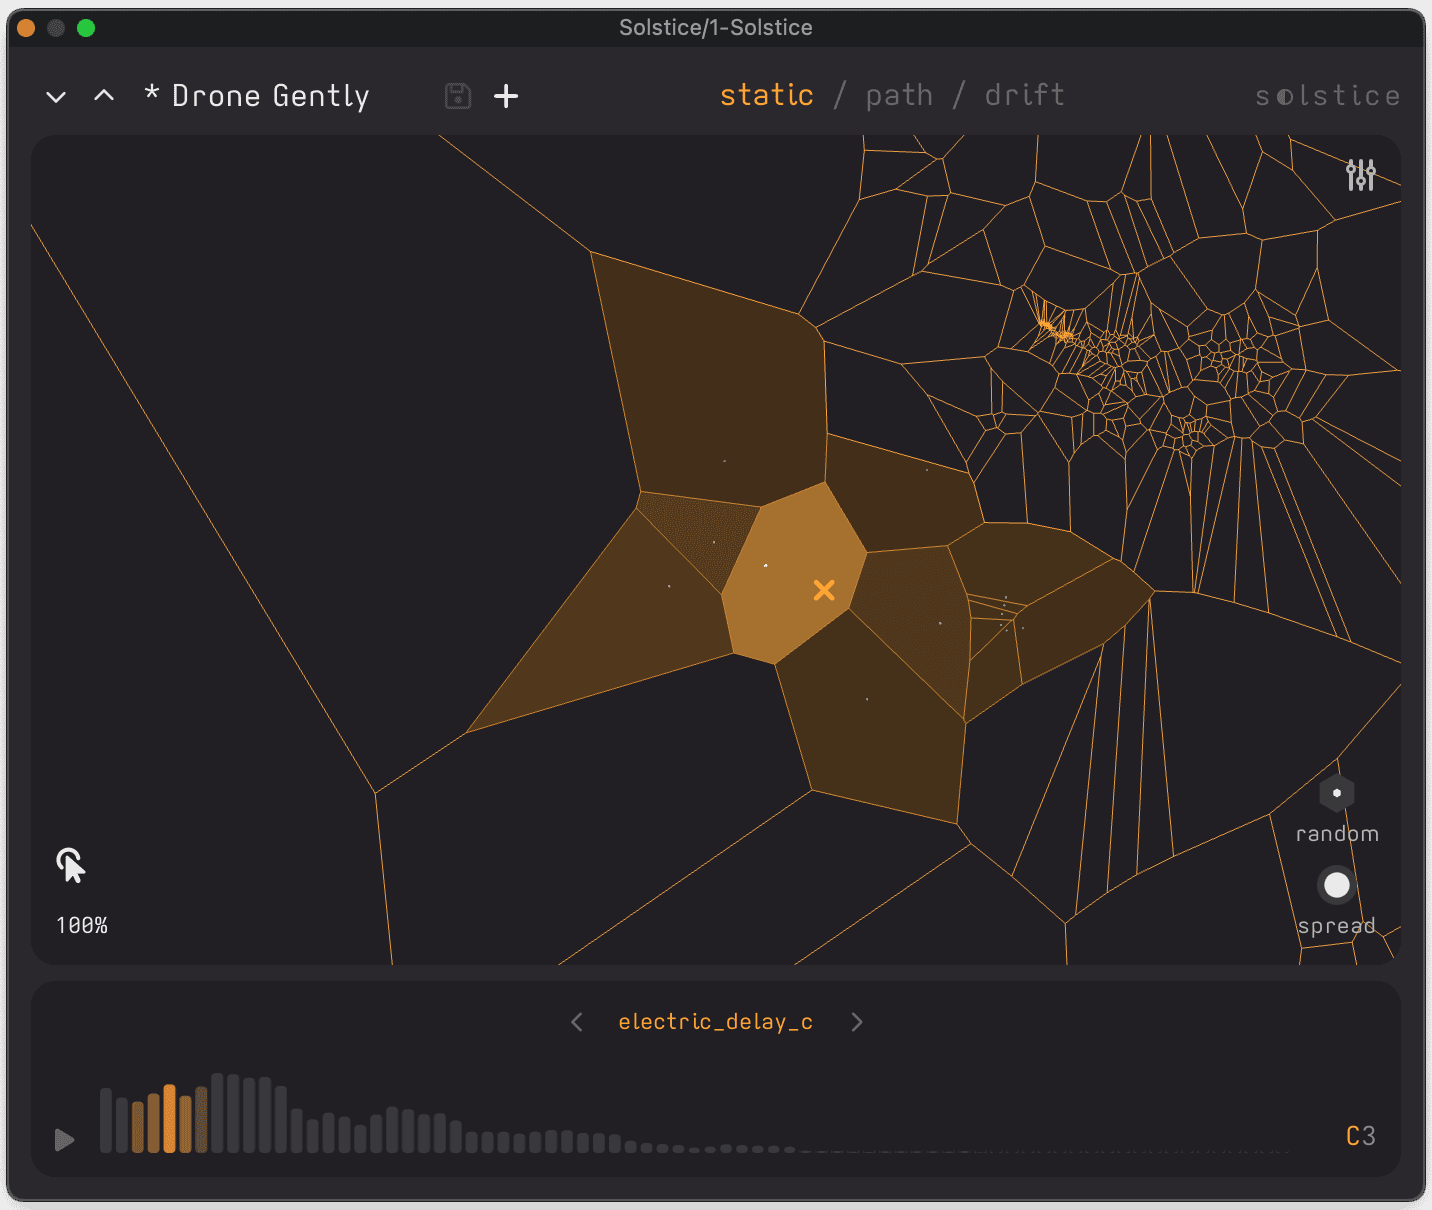Switch to static mode tab
The height and width of the screenshot is (1210, 1432).
coord(766,95)
